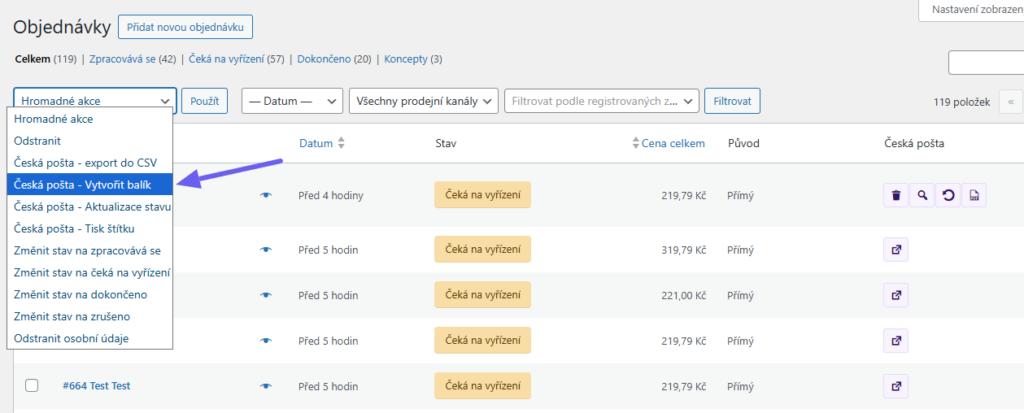Tick the checkbox for order #664 Test Test
Image resolution: width=1024 pixels, height=413 pixels.
[31, 386]
